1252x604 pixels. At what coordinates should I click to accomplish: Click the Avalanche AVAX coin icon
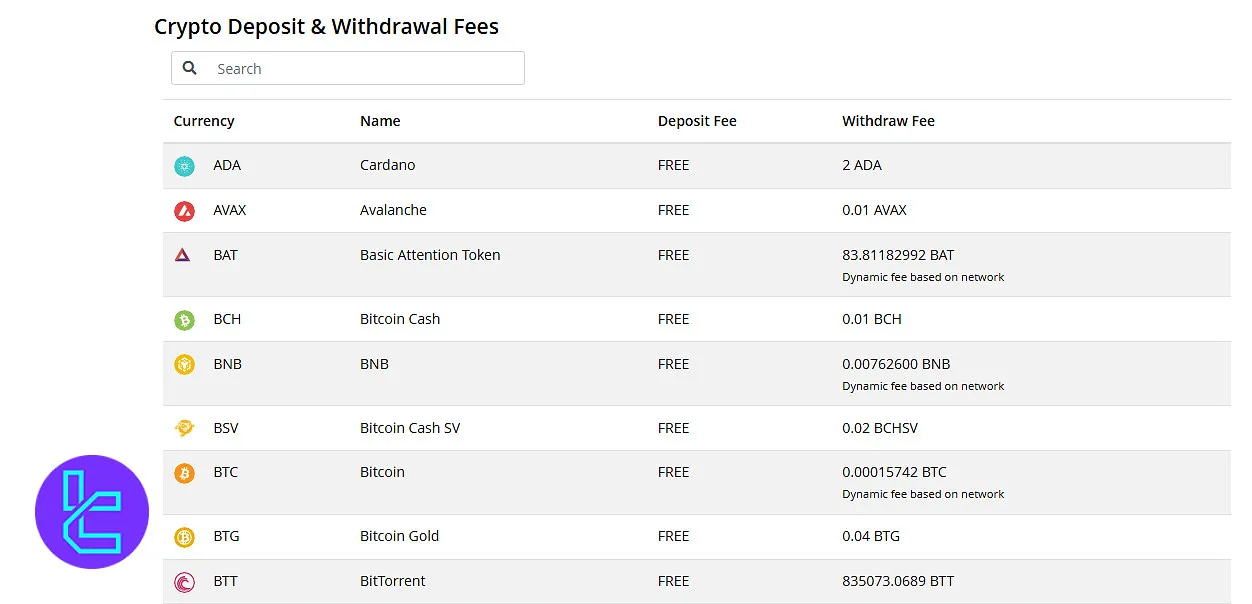(184, 211)
